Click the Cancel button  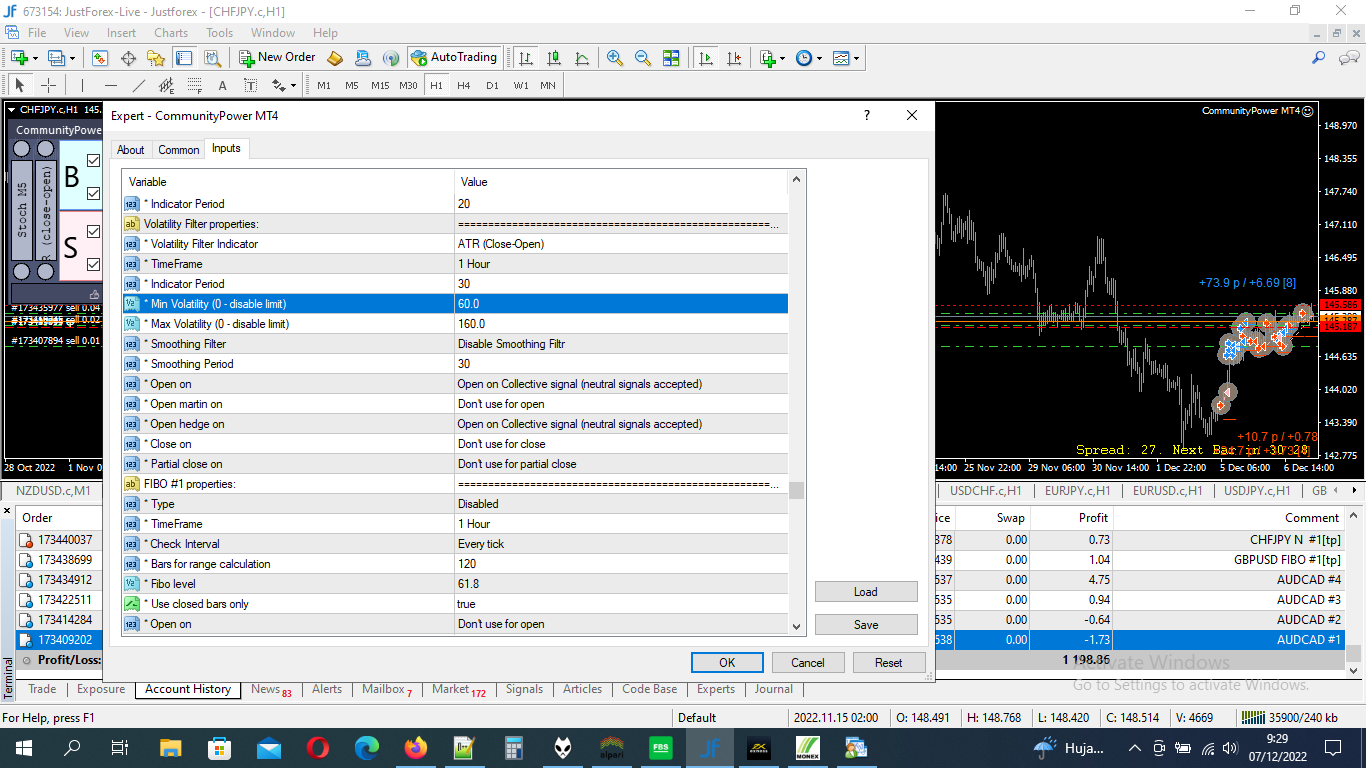[x=808, y=662]
